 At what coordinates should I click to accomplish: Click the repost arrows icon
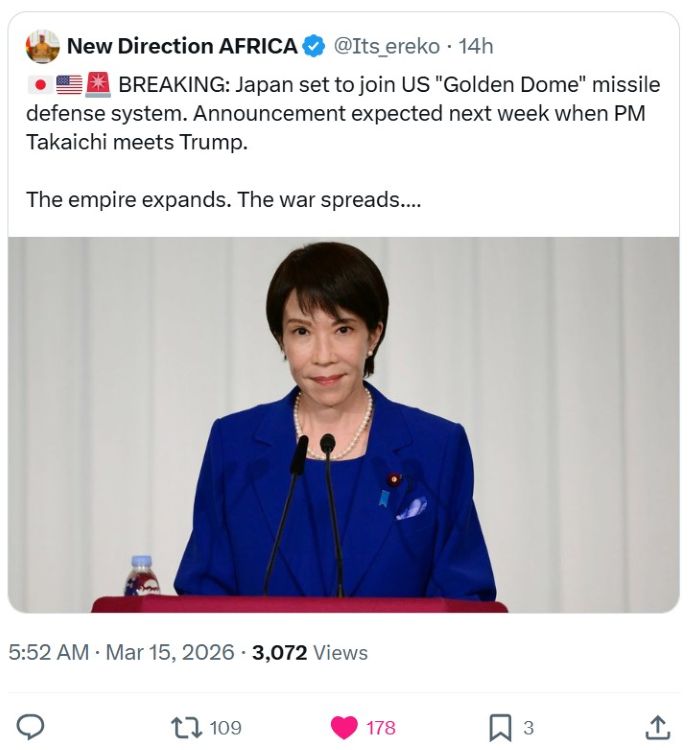click(x=186, y=727)
